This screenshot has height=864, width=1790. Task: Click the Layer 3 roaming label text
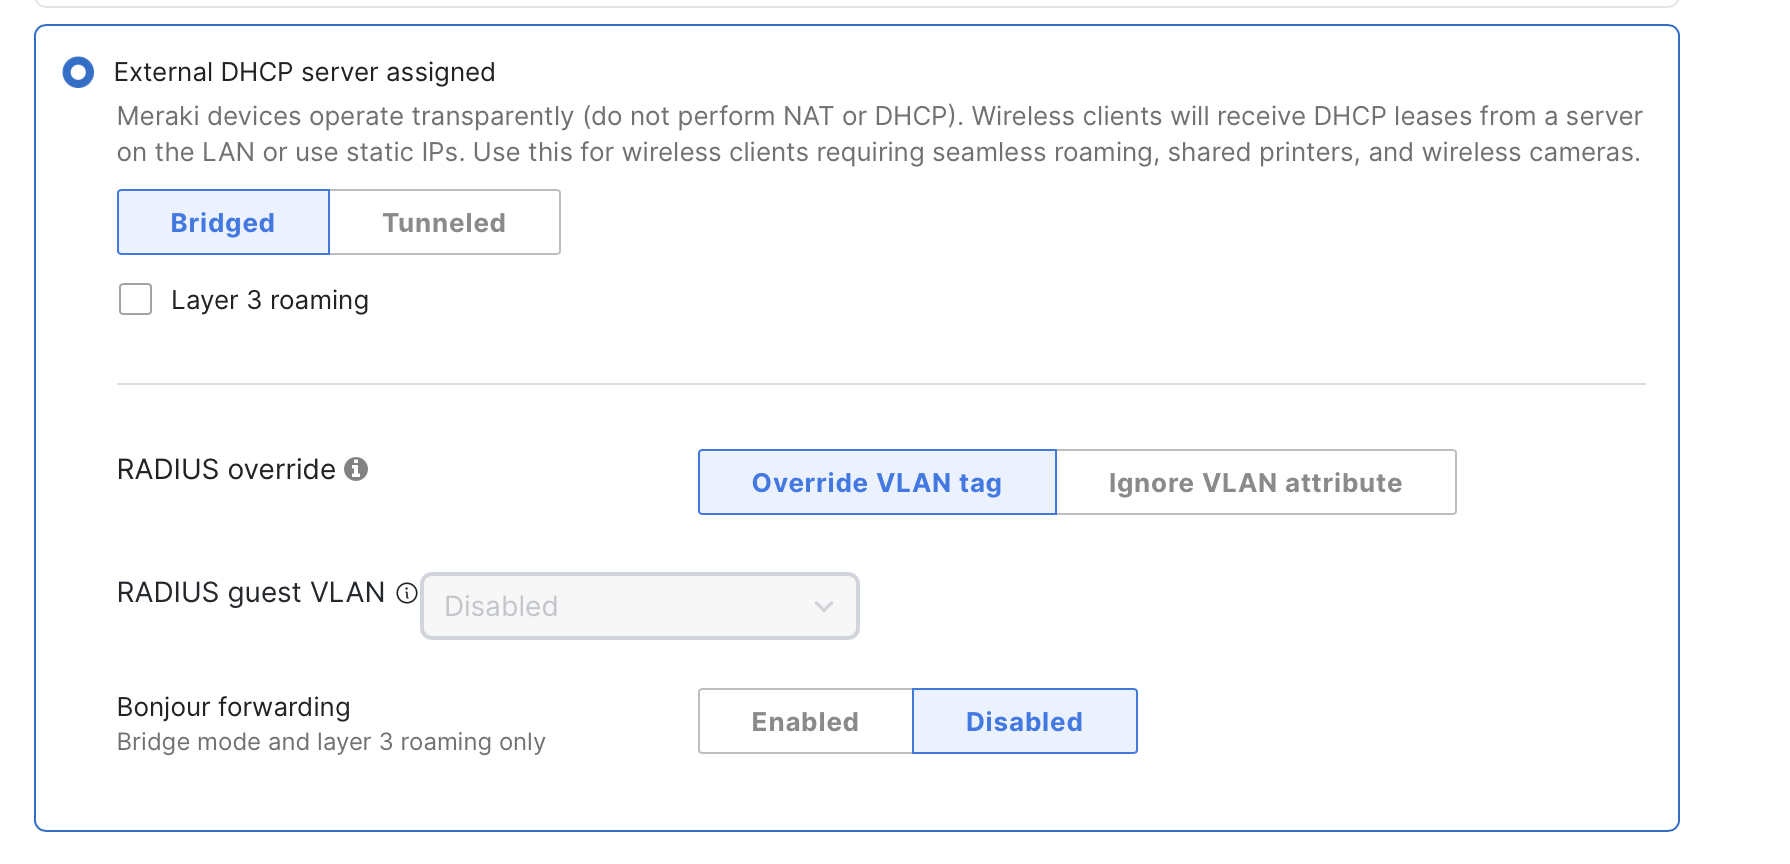pyautogui.click(x=270, y=300)
